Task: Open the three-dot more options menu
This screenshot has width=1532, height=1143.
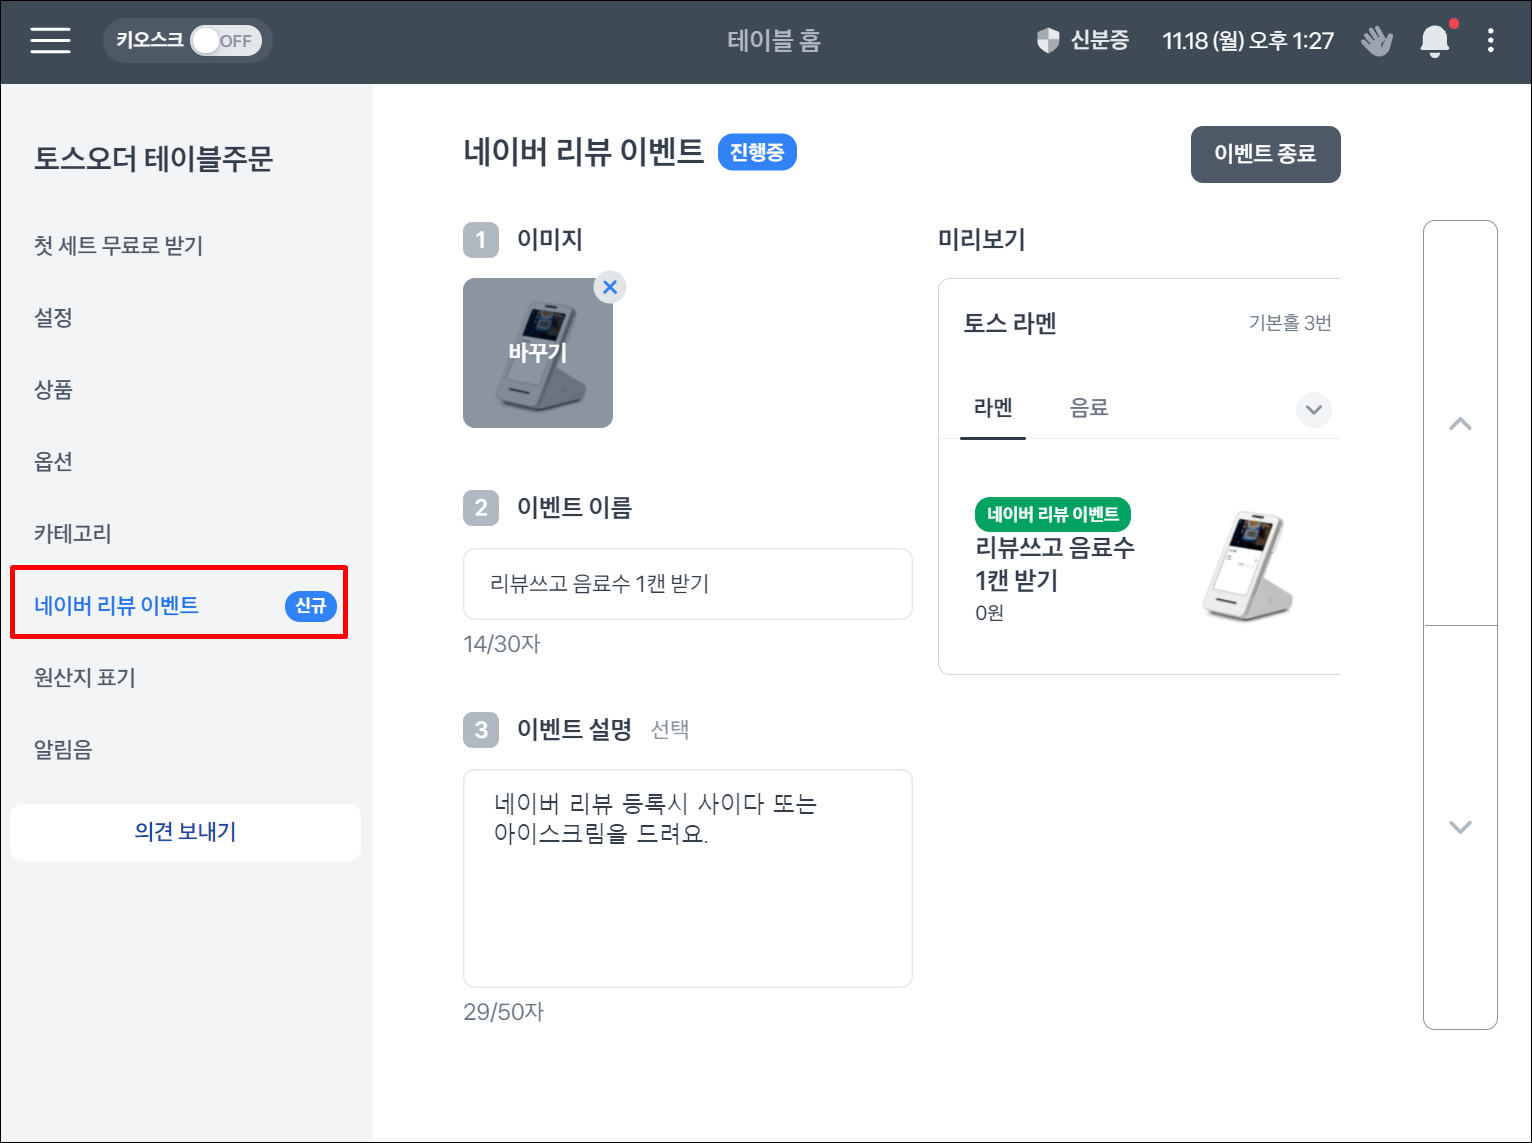Action: click(x=1490, y=41)
